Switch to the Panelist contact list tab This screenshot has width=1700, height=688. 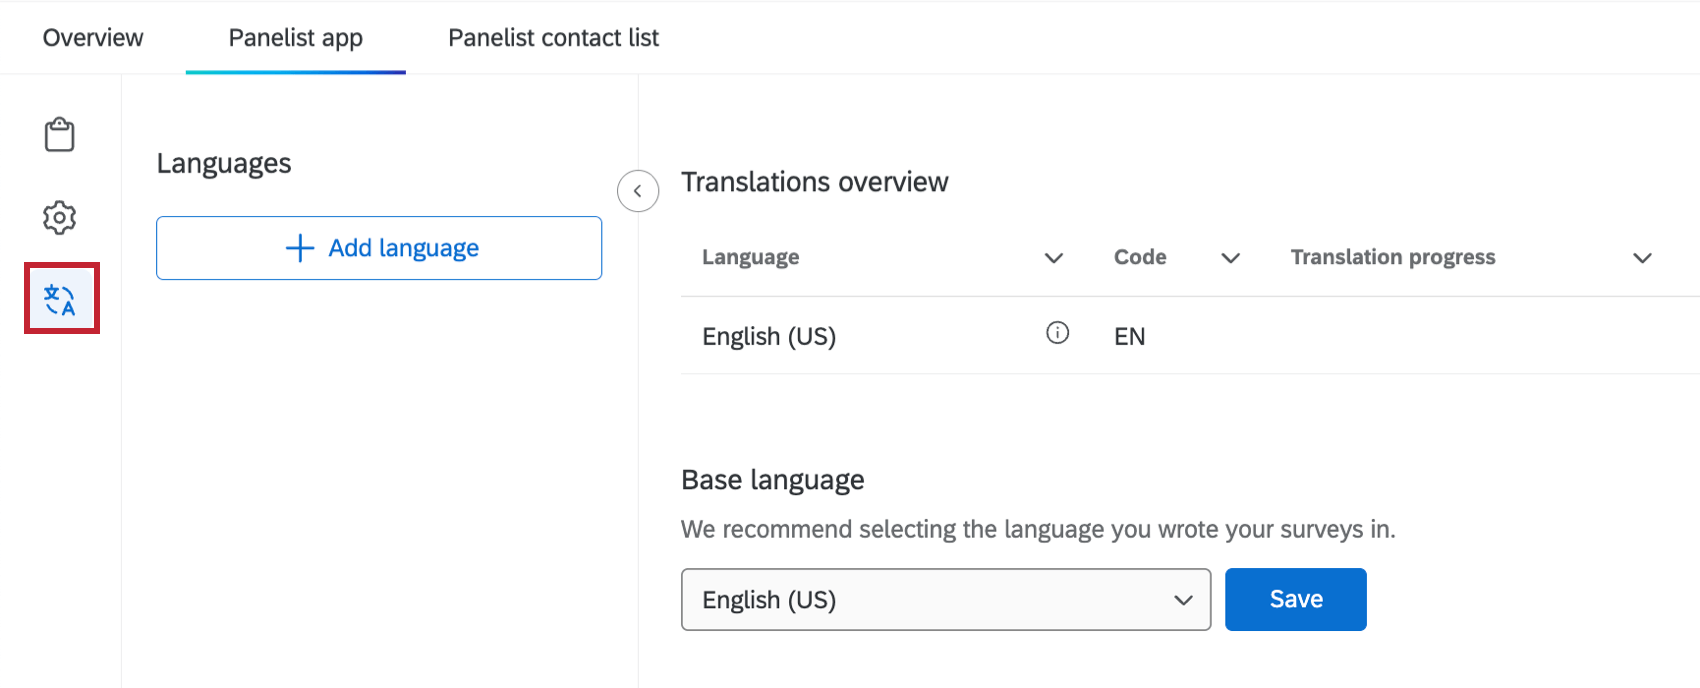tap(553, 38)
